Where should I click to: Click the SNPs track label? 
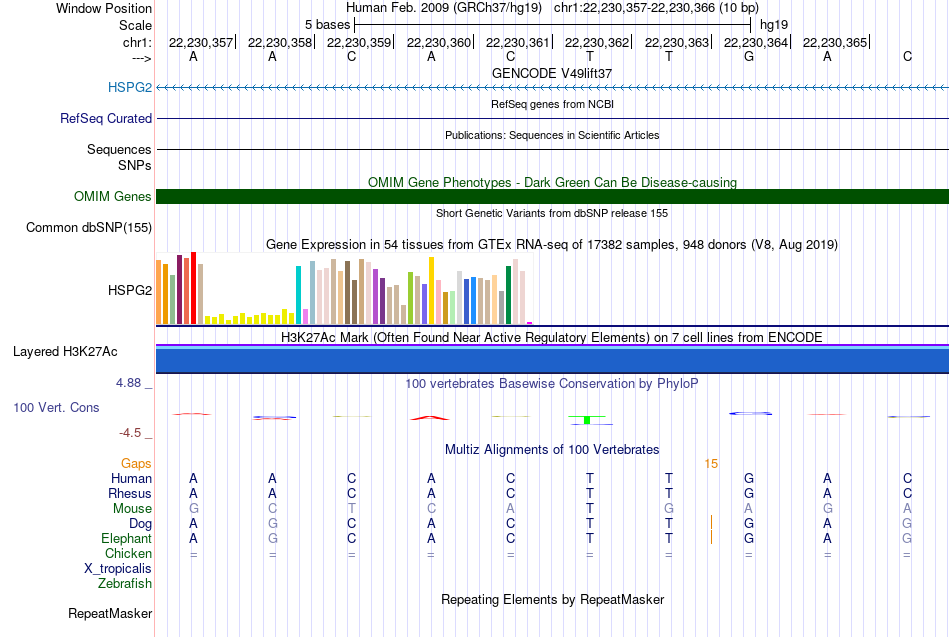(x=135, y=165)
